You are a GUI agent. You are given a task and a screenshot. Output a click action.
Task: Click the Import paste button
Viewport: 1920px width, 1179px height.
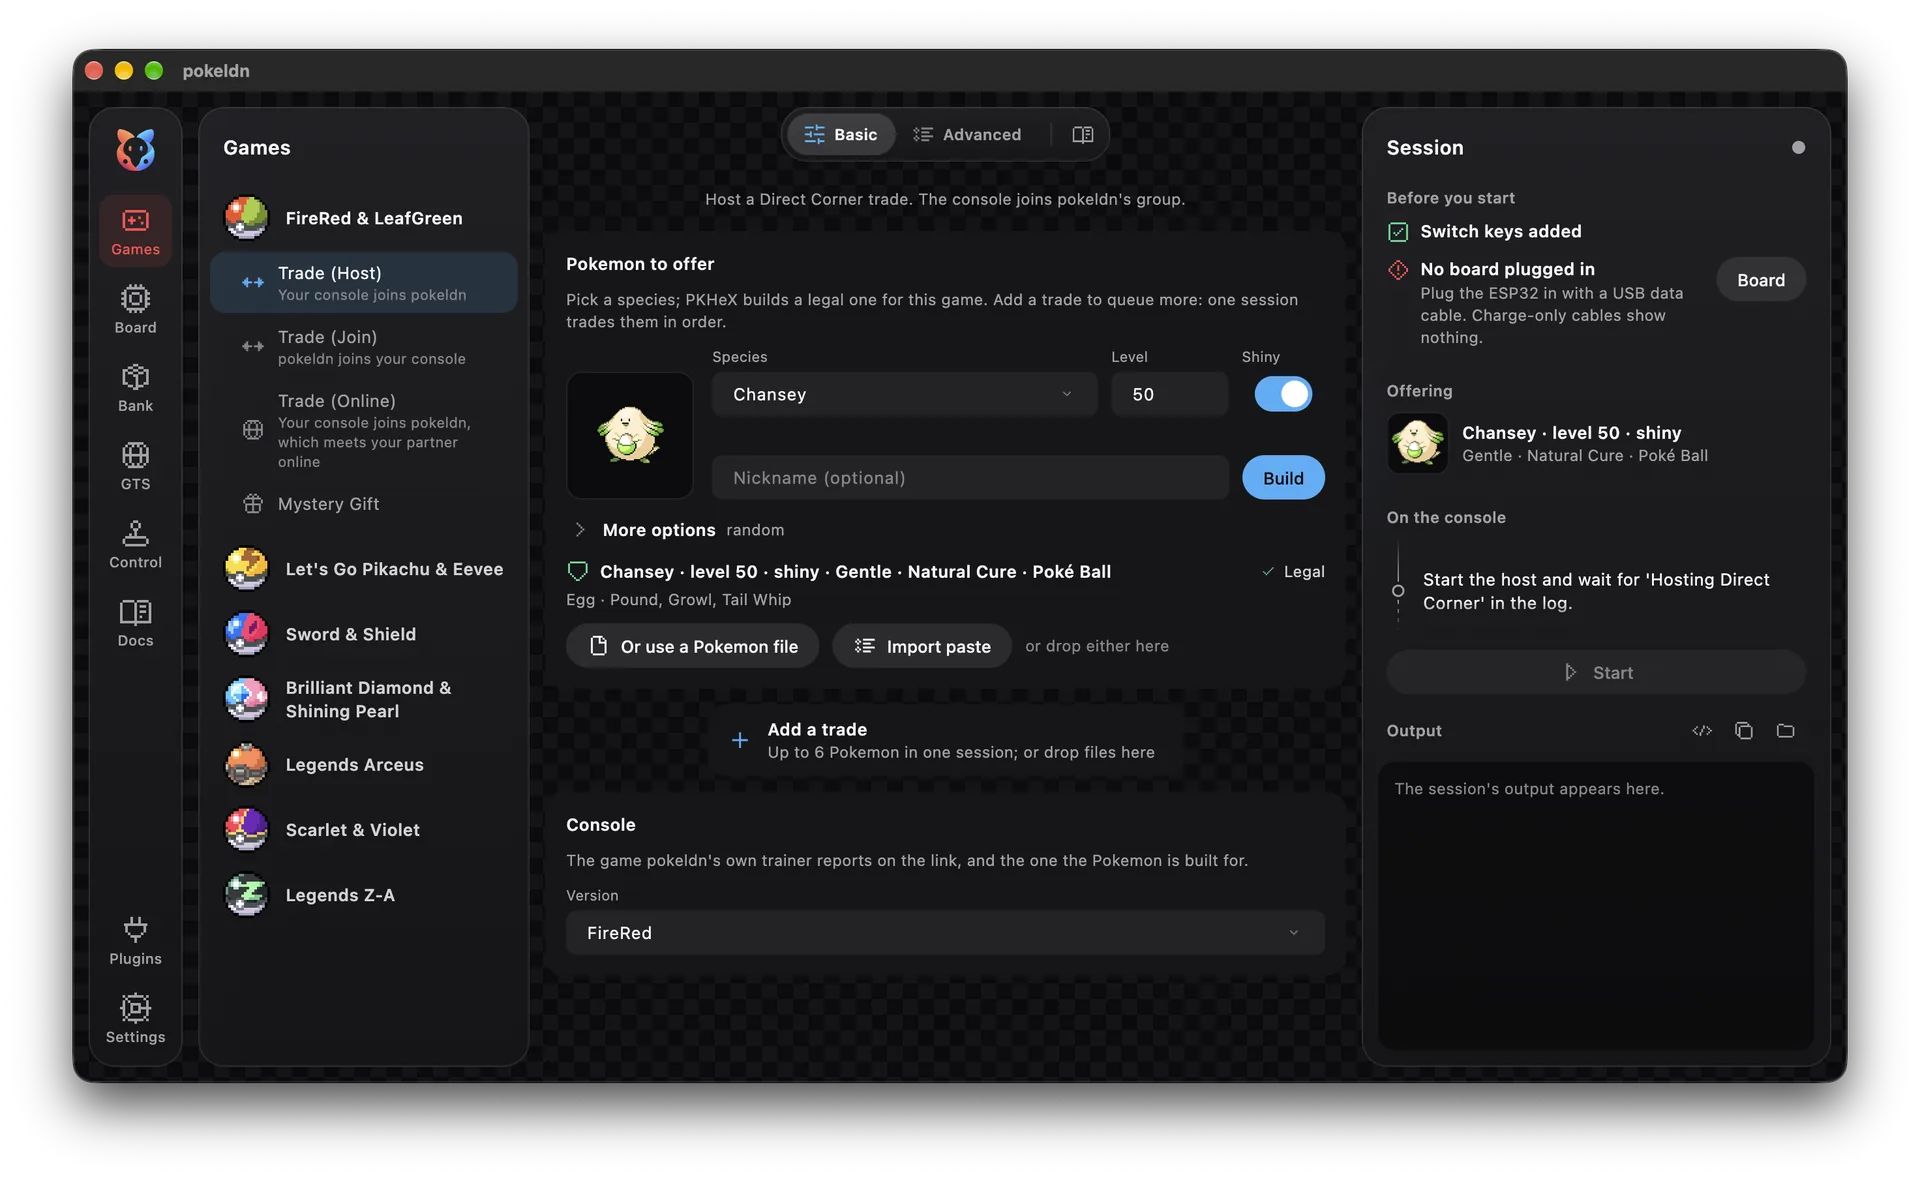pos(921,646)
